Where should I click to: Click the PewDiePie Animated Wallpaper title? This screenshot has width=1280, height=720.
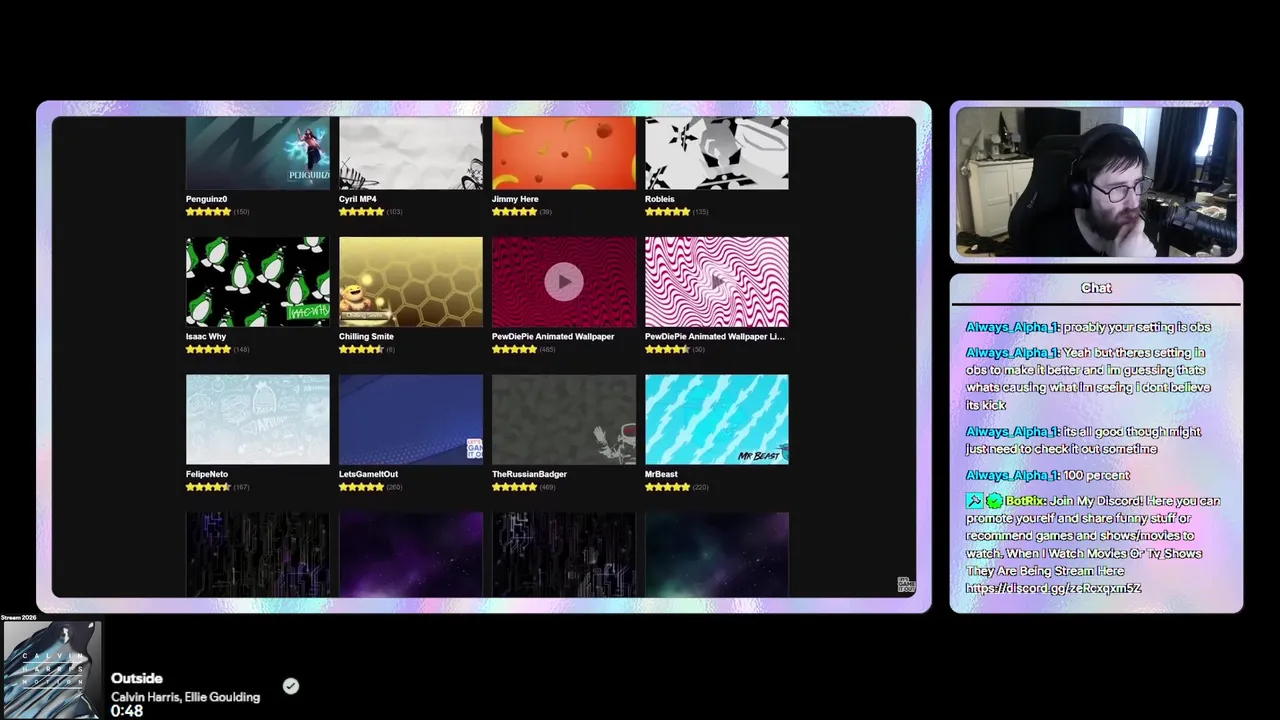point(553,336)
